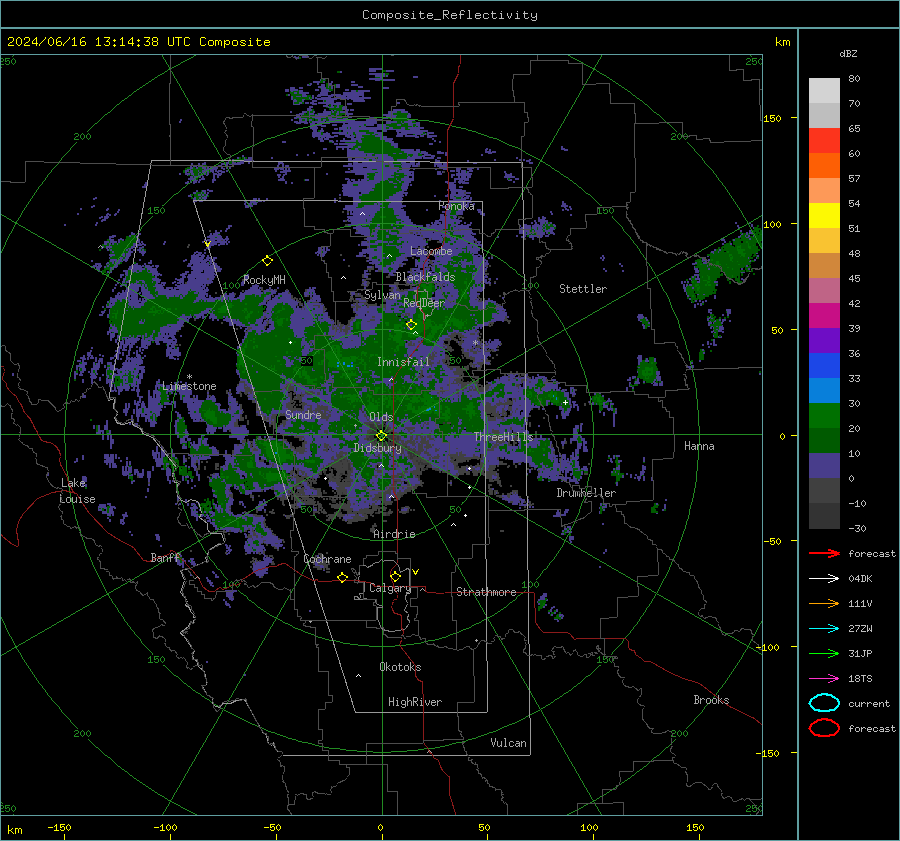Select the purple 36-39 dBZ color swatch

point(824,340)
